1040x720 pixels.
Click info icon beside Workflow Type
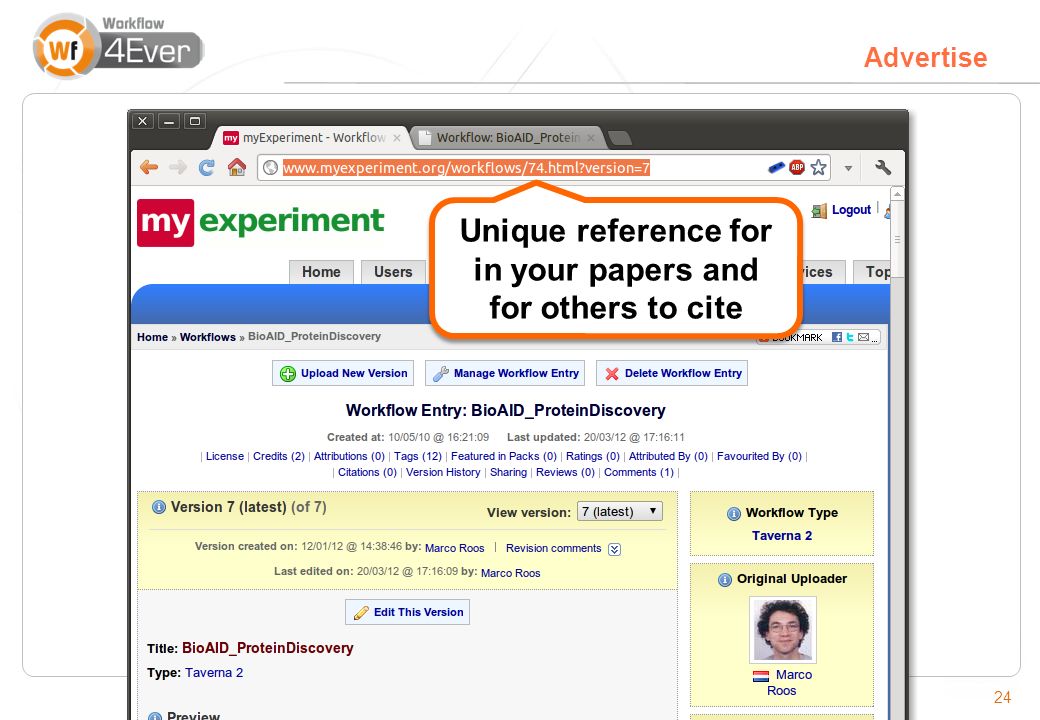point(734,514)
